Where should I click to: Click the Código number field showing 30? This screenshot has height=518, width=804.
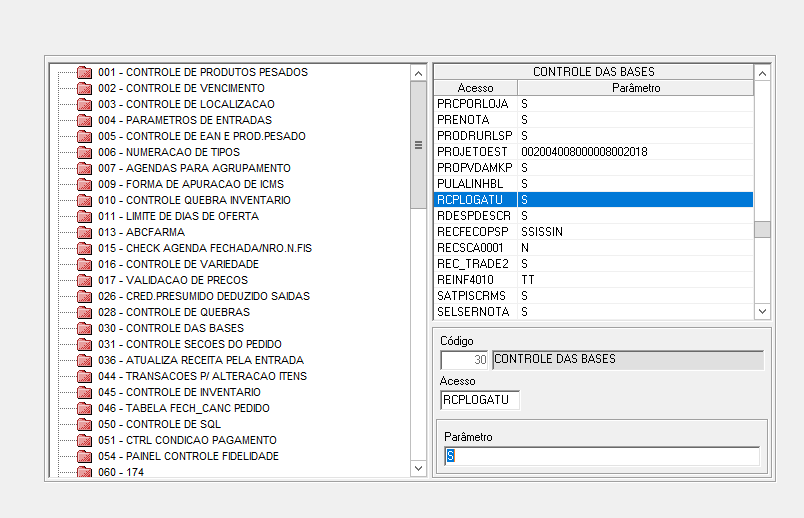click(464, 360)
